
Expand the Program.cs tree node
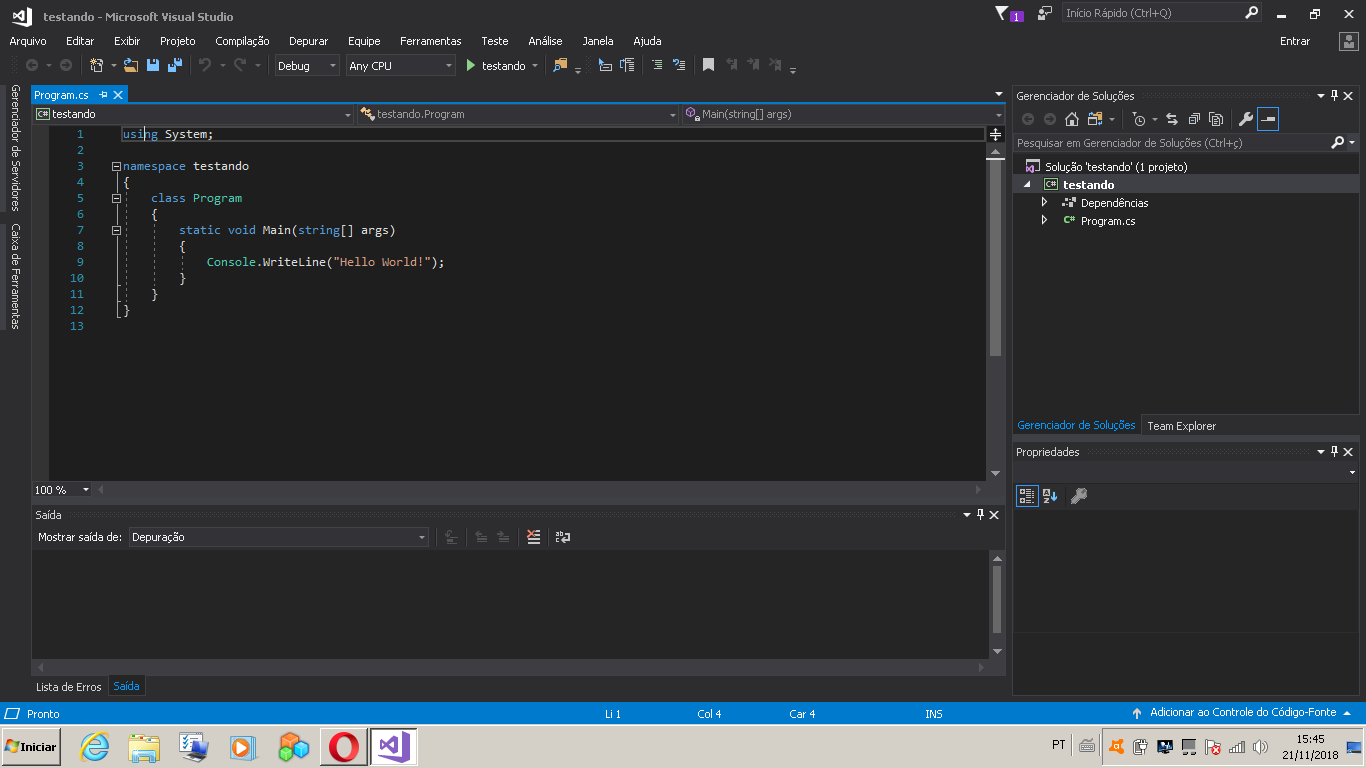click(1045, 220)
